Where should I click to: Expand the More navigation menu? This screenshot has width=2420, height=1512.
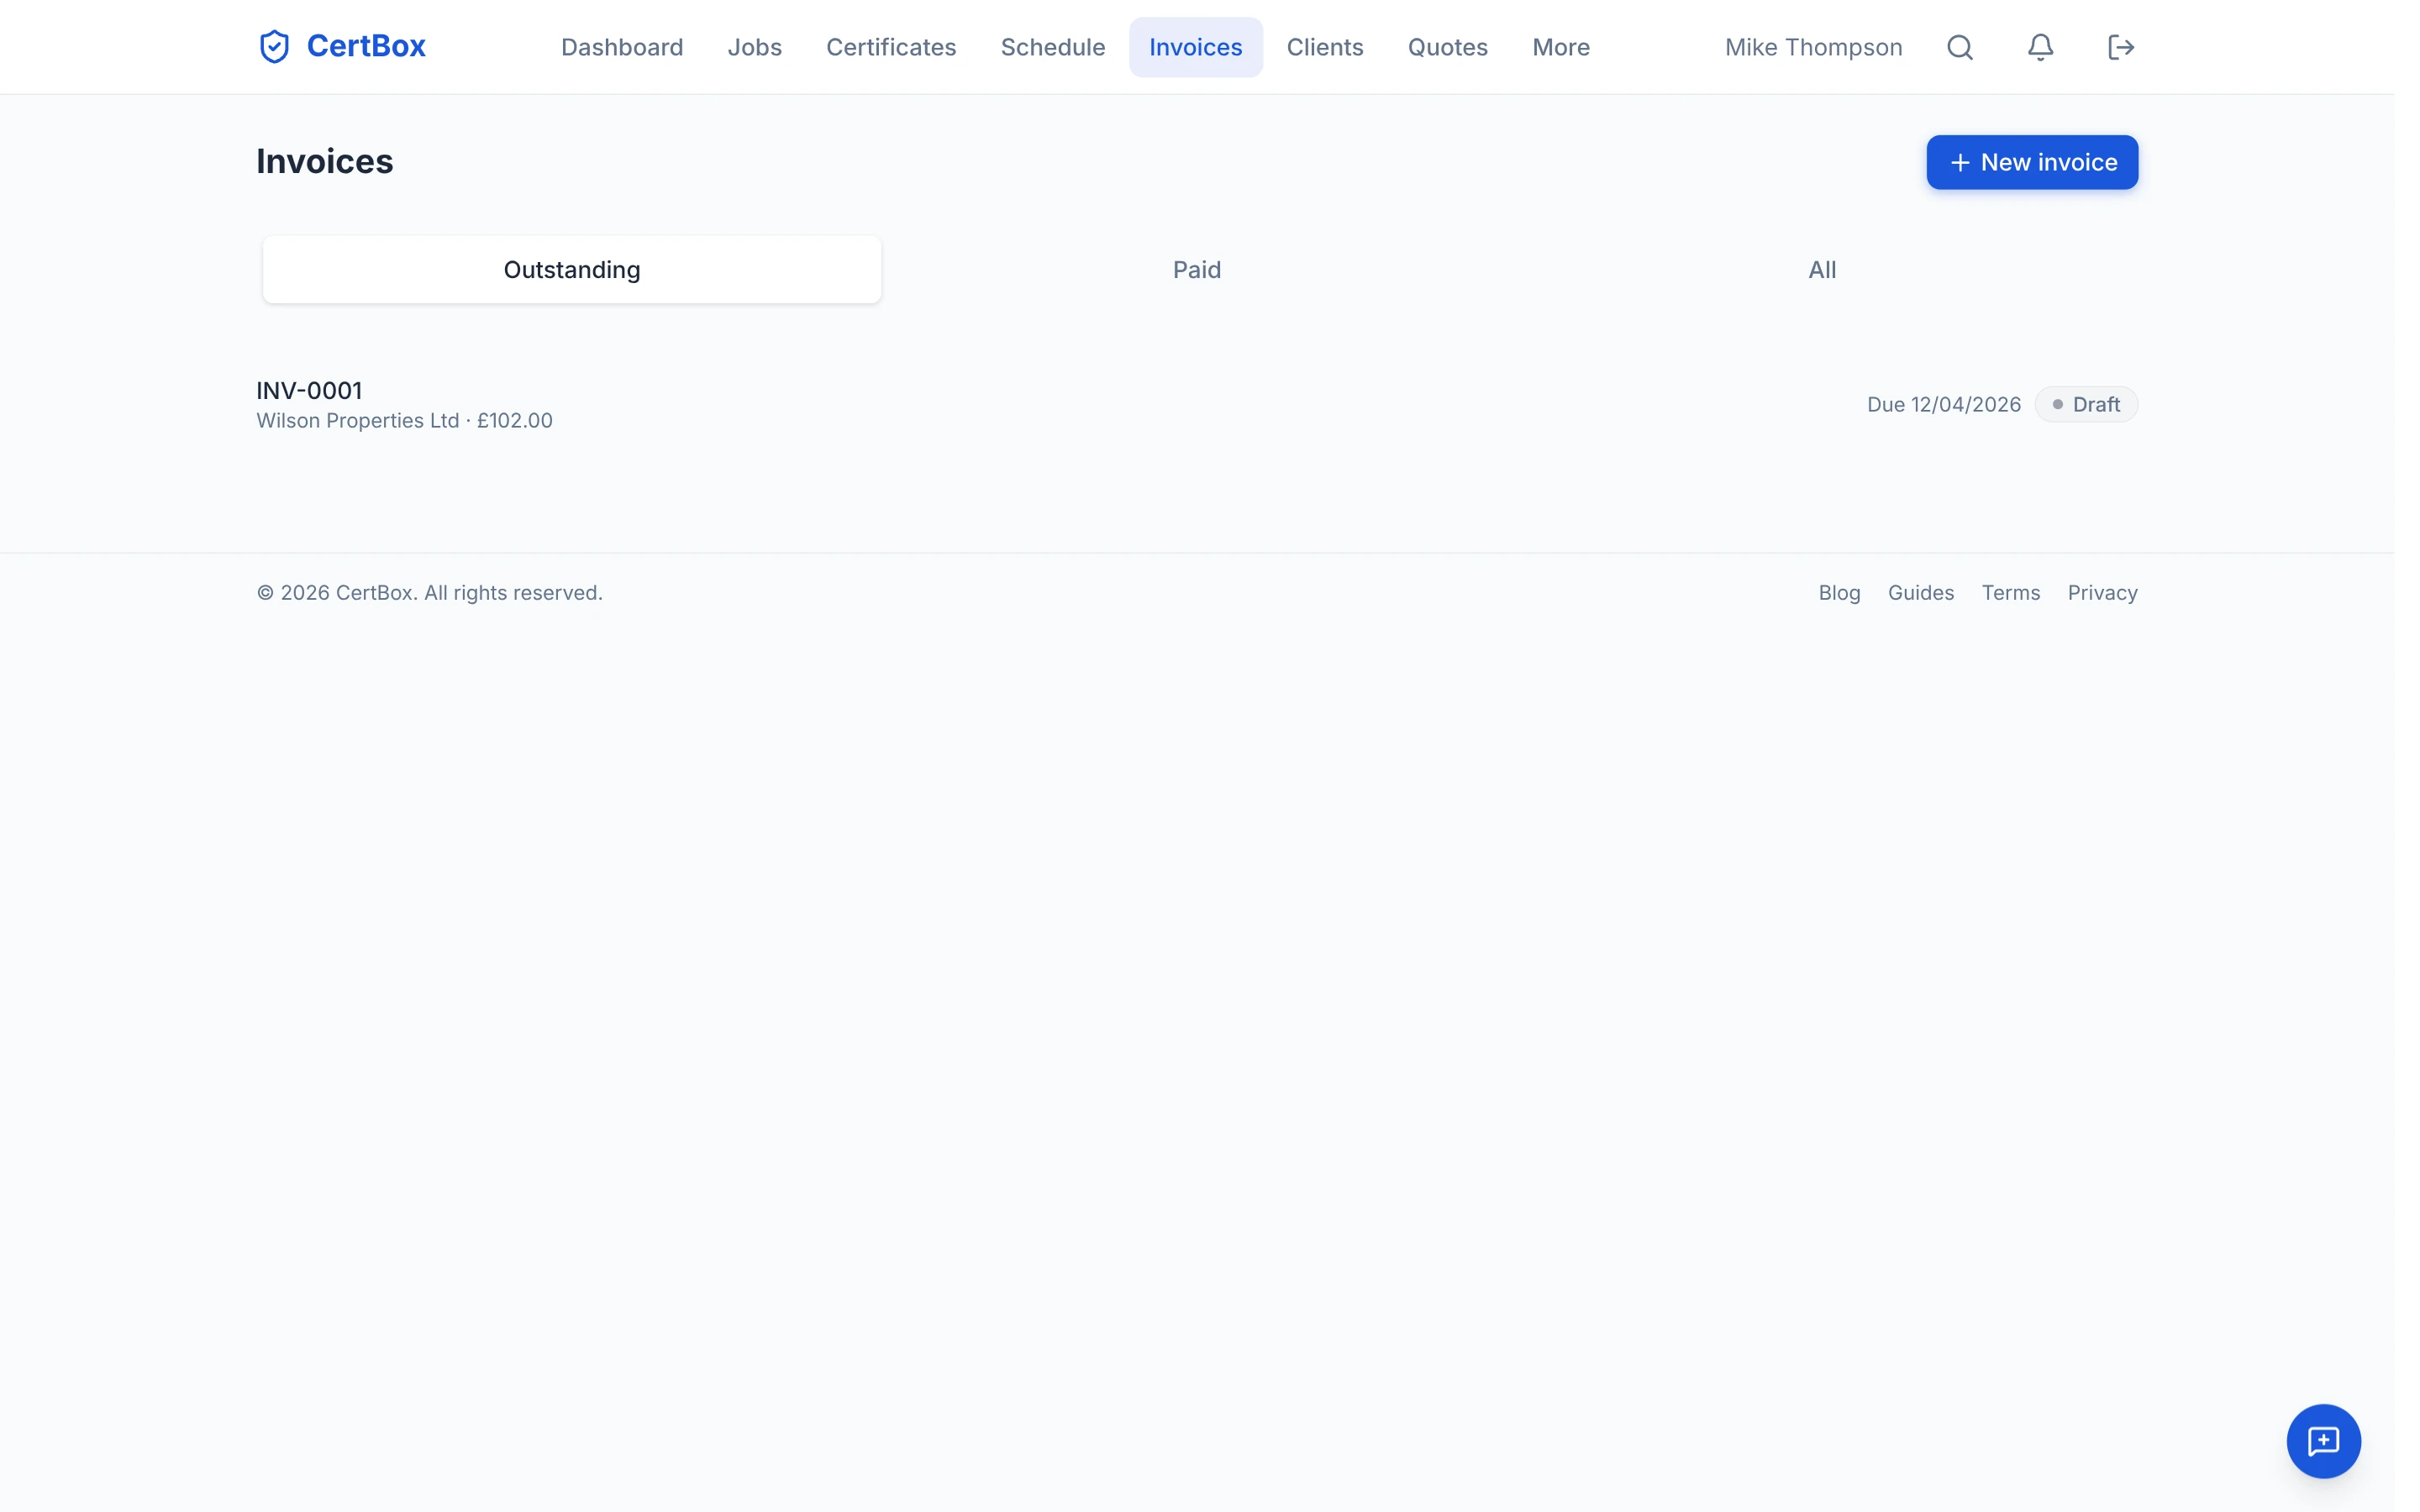tap(1560, 47)
